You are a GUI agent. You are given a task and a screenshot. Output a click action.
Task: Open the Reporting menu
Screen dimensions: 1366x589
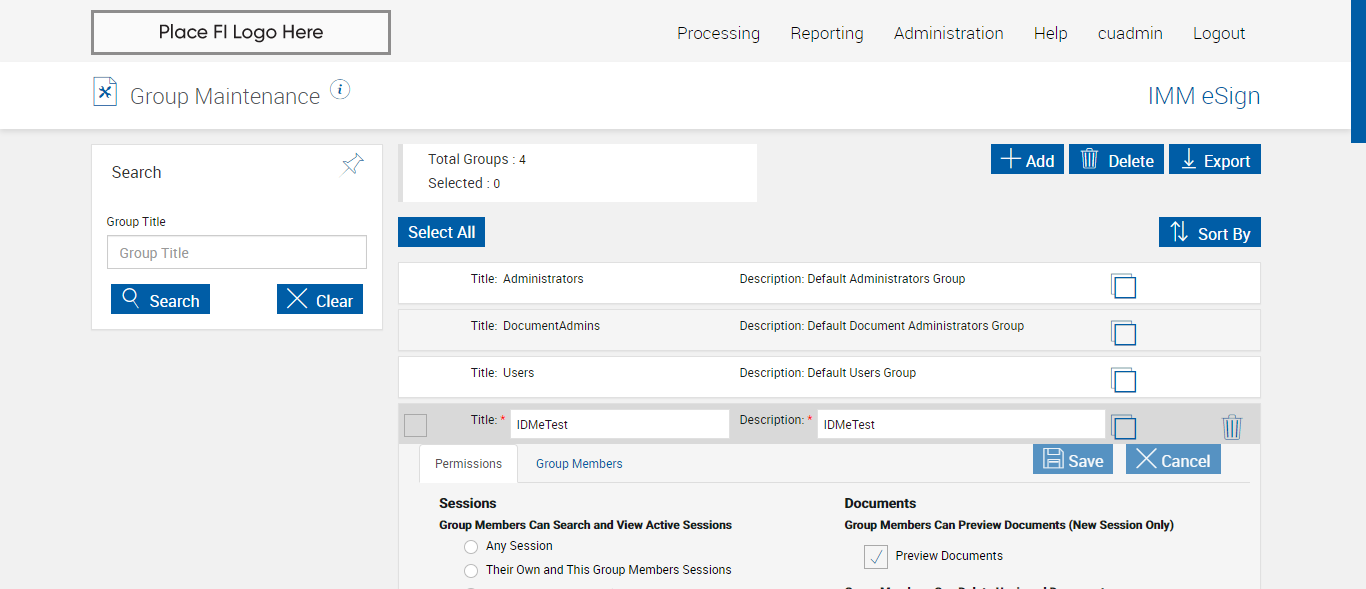click(x=826, y=33)
